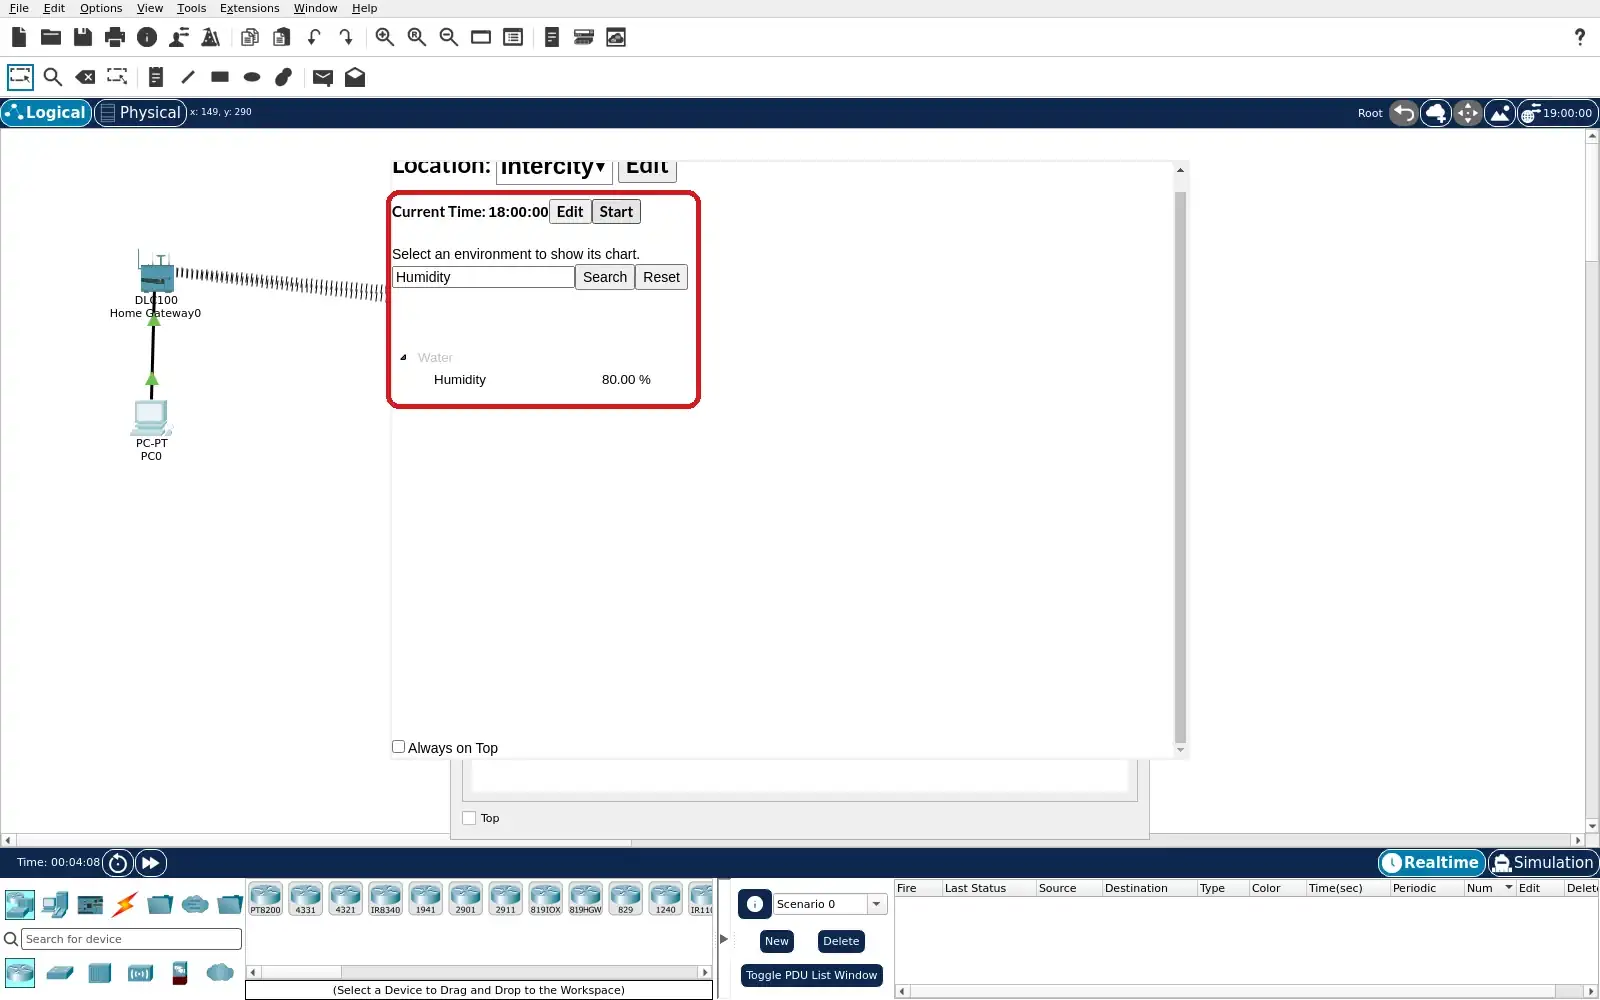The width and height of the screenshot is (1600, 1000).
Task: Click the Add Complex PDU open envelope
Action: [x=355, y=77]
